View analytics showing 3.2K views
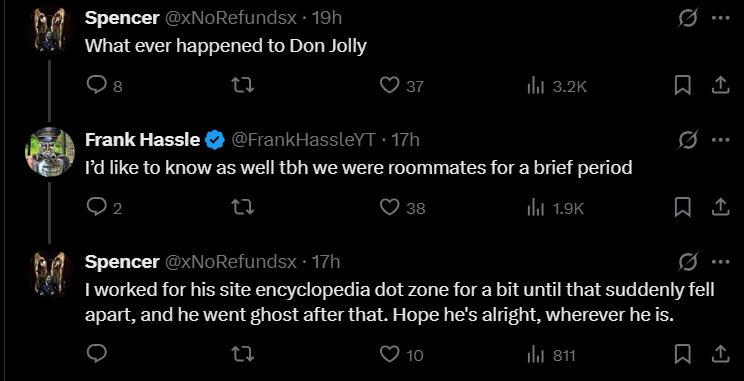 557,86
